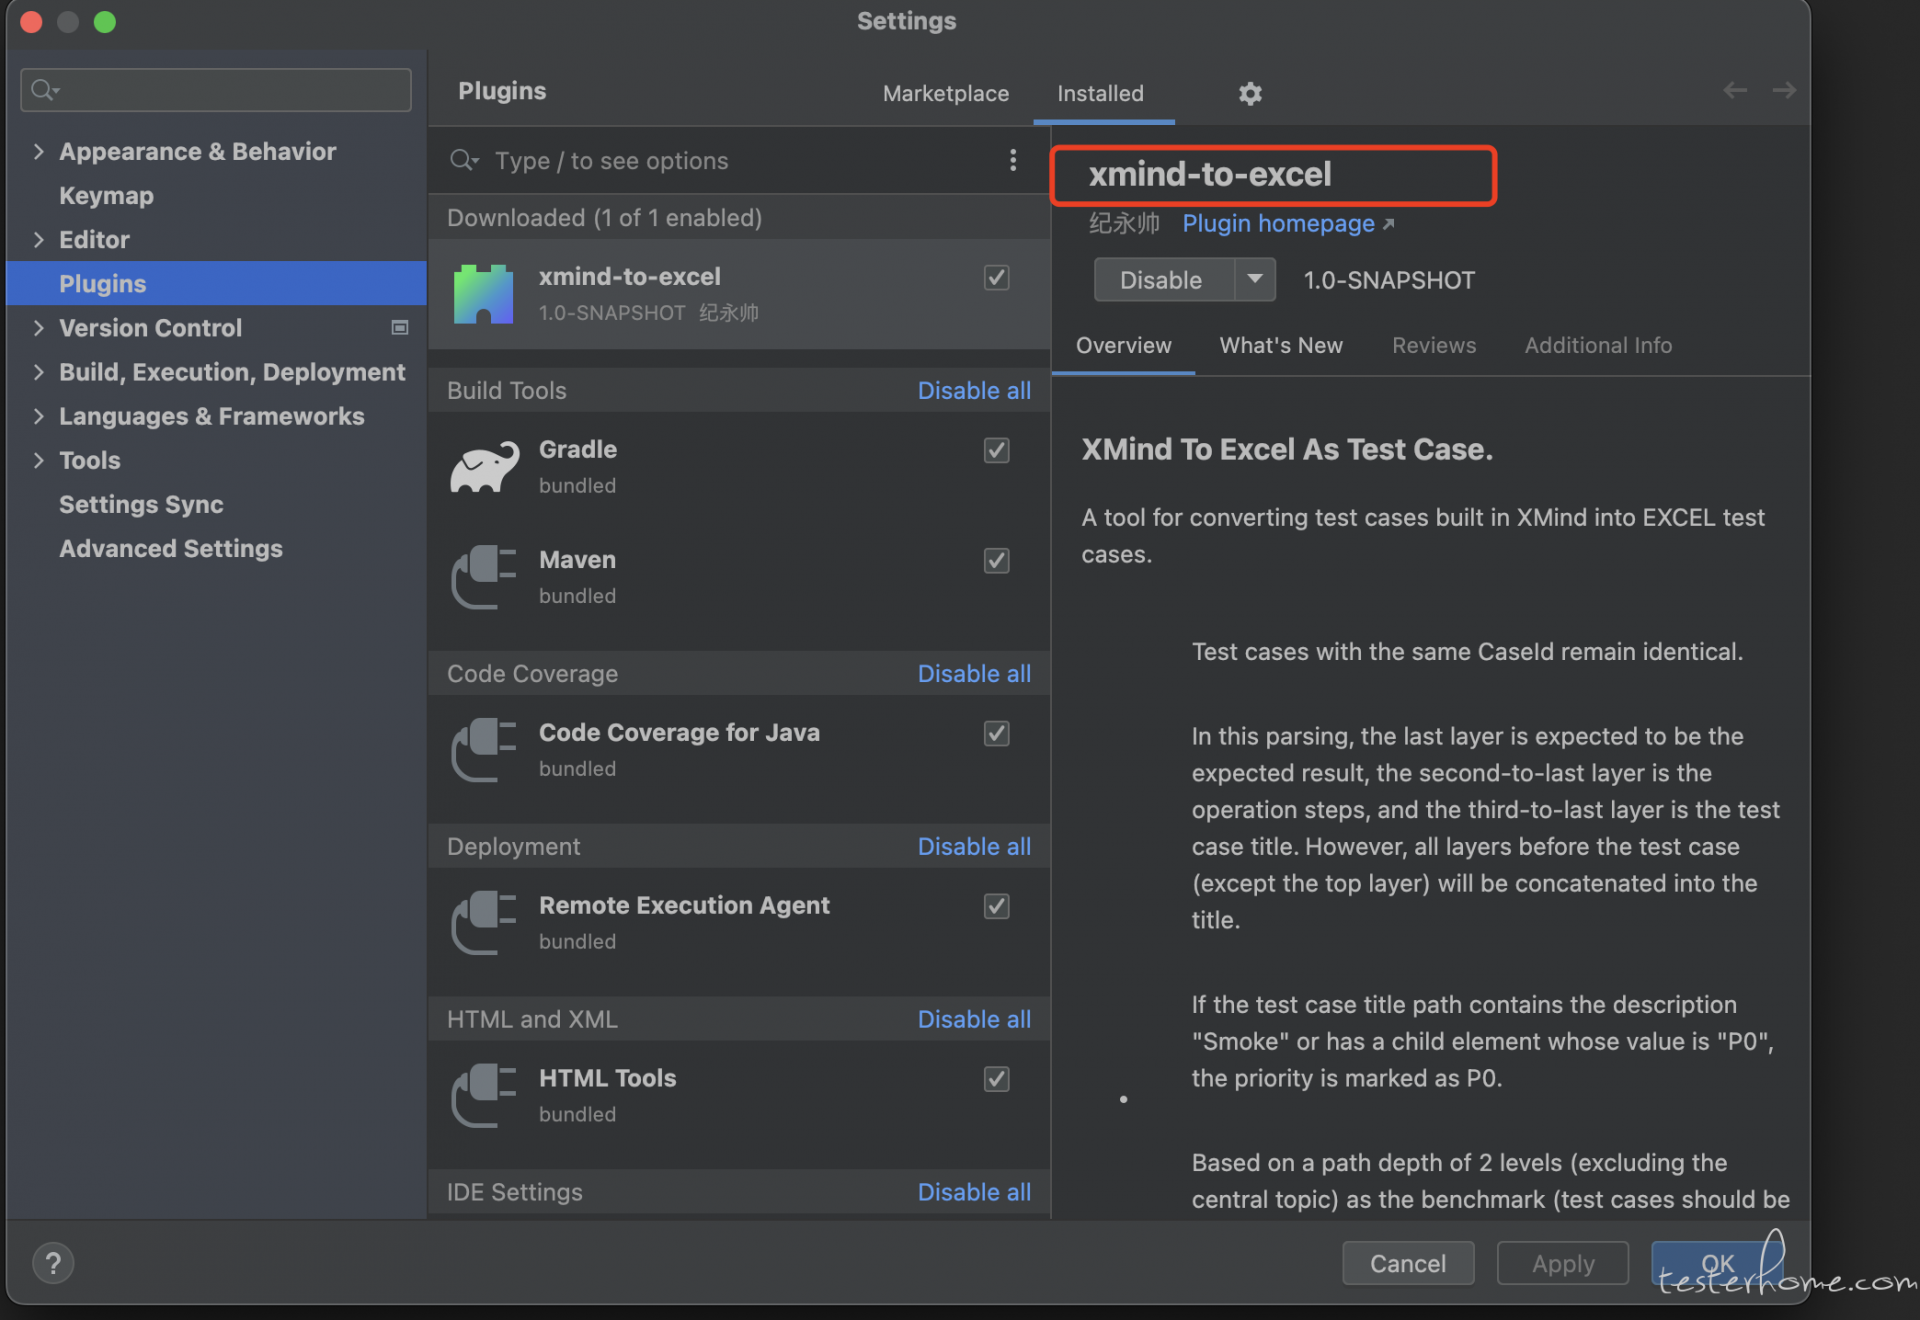Toggle the HTML Tools checkbox
This screenshot has width=1920, height=1320.
(997, 1079)
